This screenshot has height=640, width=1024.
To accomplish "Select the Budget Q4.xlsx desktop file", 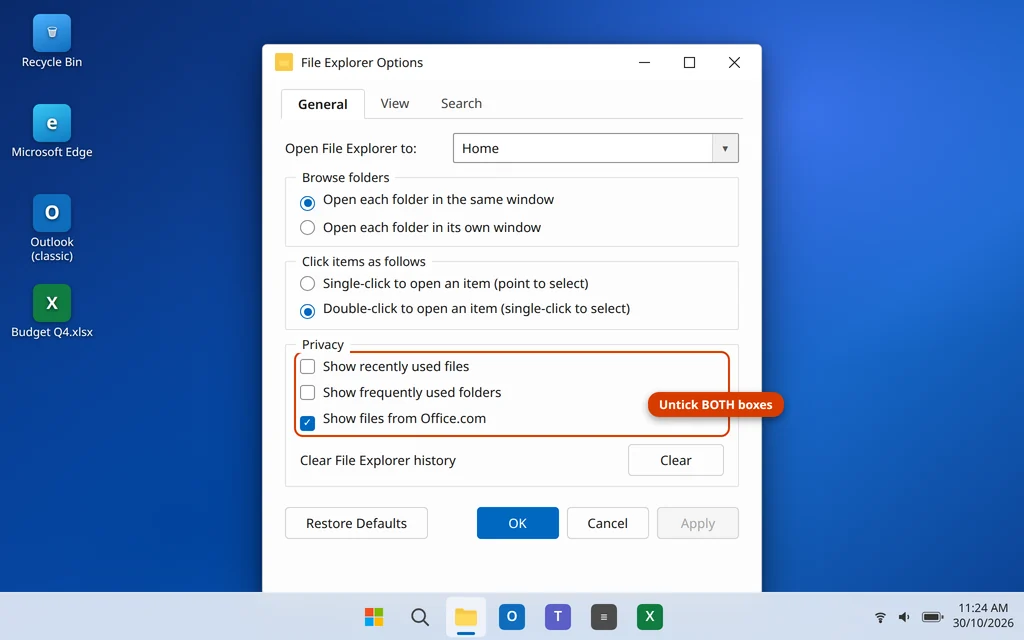I will (52, 312).
